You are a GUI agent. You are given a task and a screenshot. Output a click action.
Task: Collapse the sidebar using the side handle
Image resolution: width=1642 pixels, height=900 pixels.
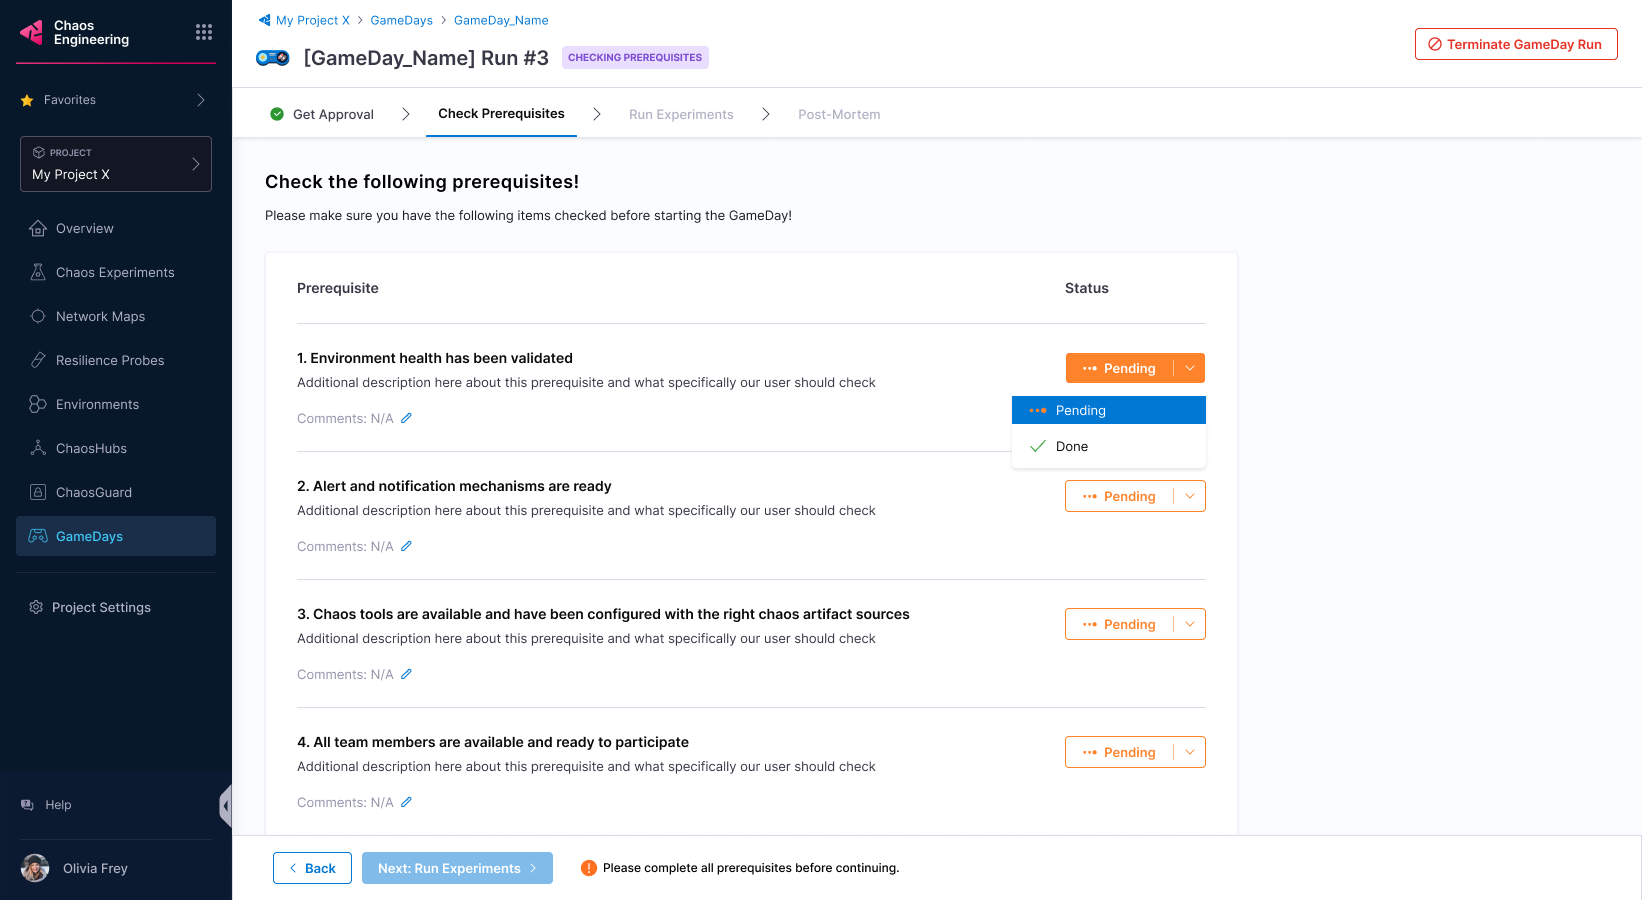click(x=226, y=806)
